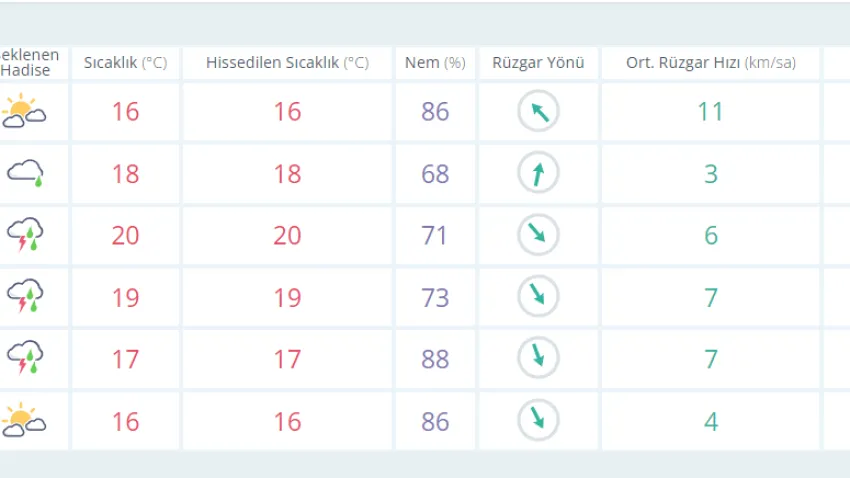Screen dimensions: 850x478
Task: Click the wind direction arrow beside 88 humidity
Action: coord(538,358)
